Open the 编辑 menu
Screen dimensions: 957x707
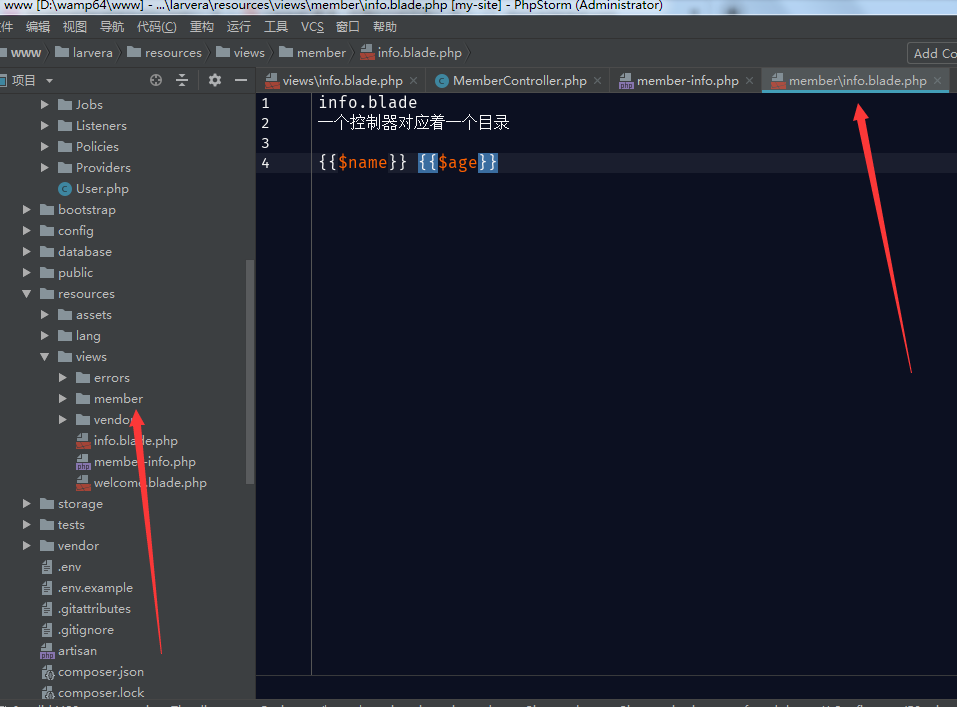(38, 27)
